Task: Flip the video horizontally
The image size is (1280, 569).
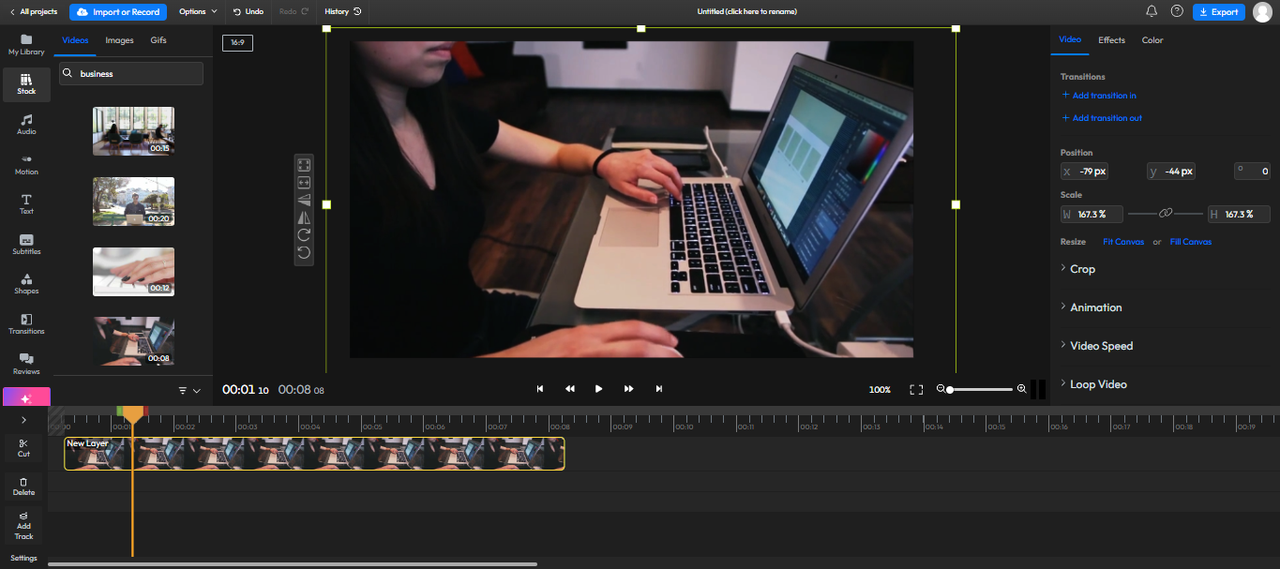Action: [x=305, y=217]
